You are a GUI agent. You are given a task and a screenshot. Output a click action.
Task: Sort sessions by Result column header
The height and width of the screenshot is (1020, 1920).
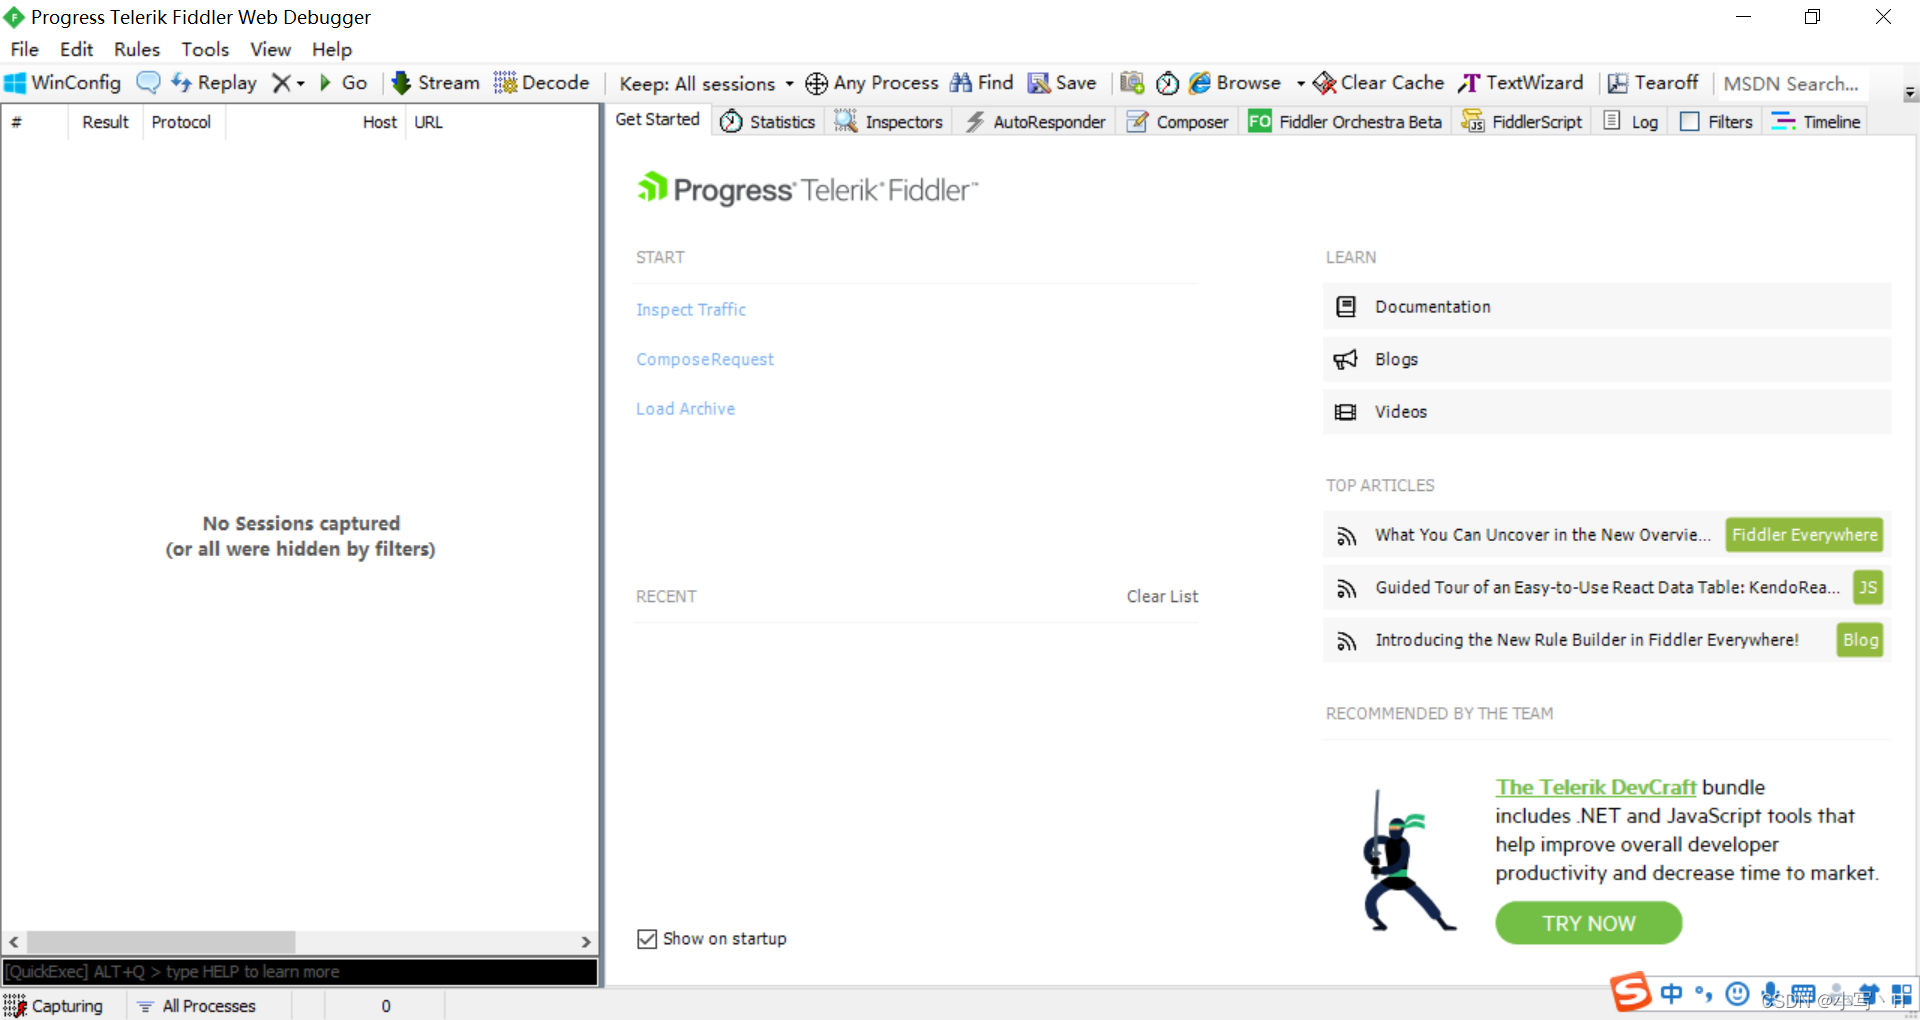(105, 122)
